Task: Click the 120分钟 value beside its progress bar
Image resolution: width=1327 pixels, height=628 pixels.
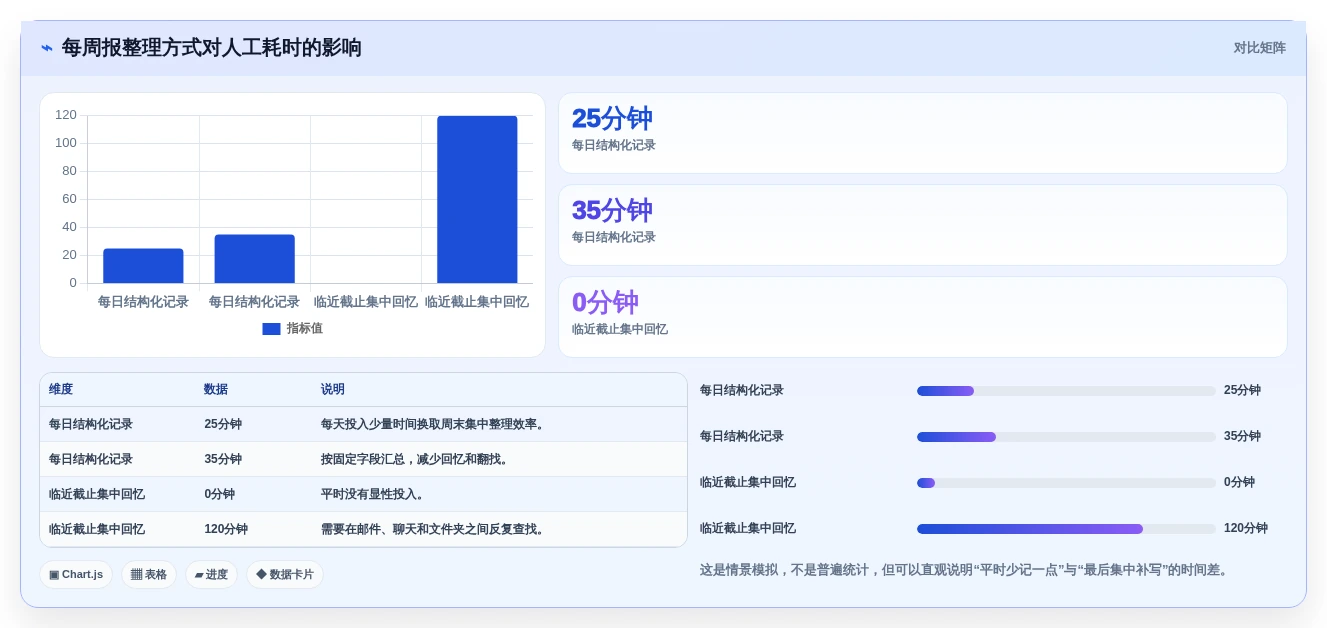Action: point(1246,529)
